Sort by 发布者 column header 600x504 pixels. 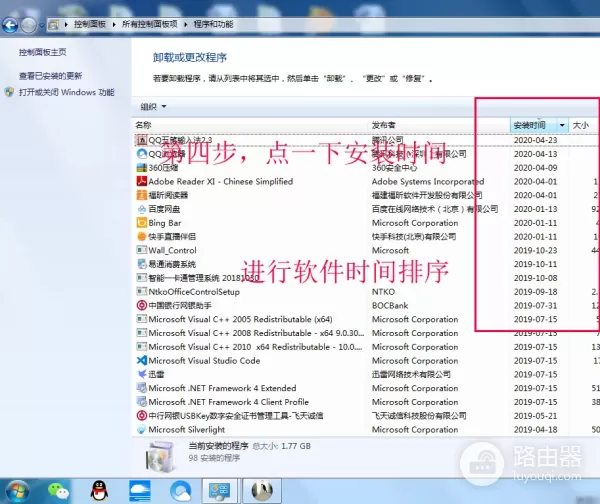[x=384, y=125]
